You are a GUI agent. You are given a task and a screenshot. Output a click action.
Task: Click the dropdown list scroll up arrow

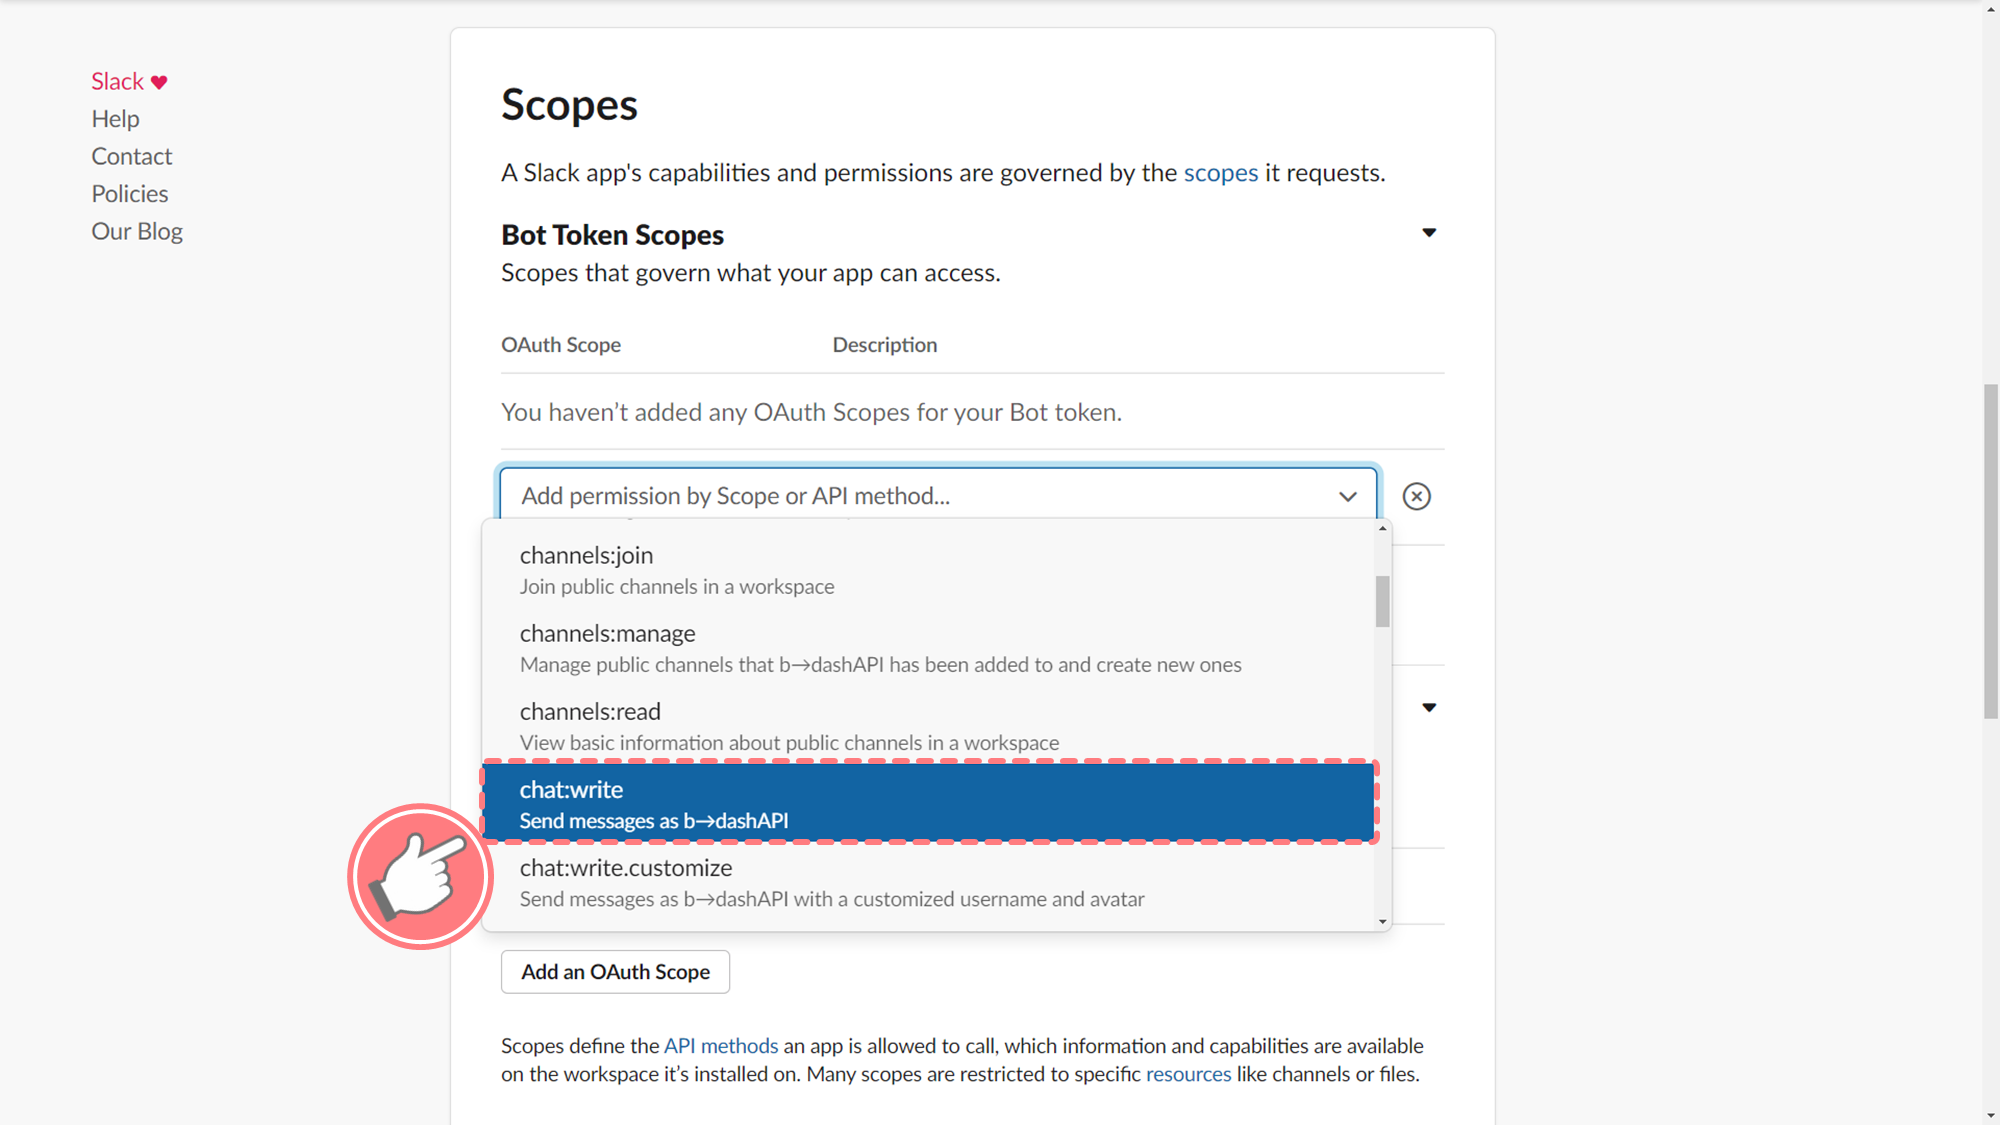[x=1382, y=527]
